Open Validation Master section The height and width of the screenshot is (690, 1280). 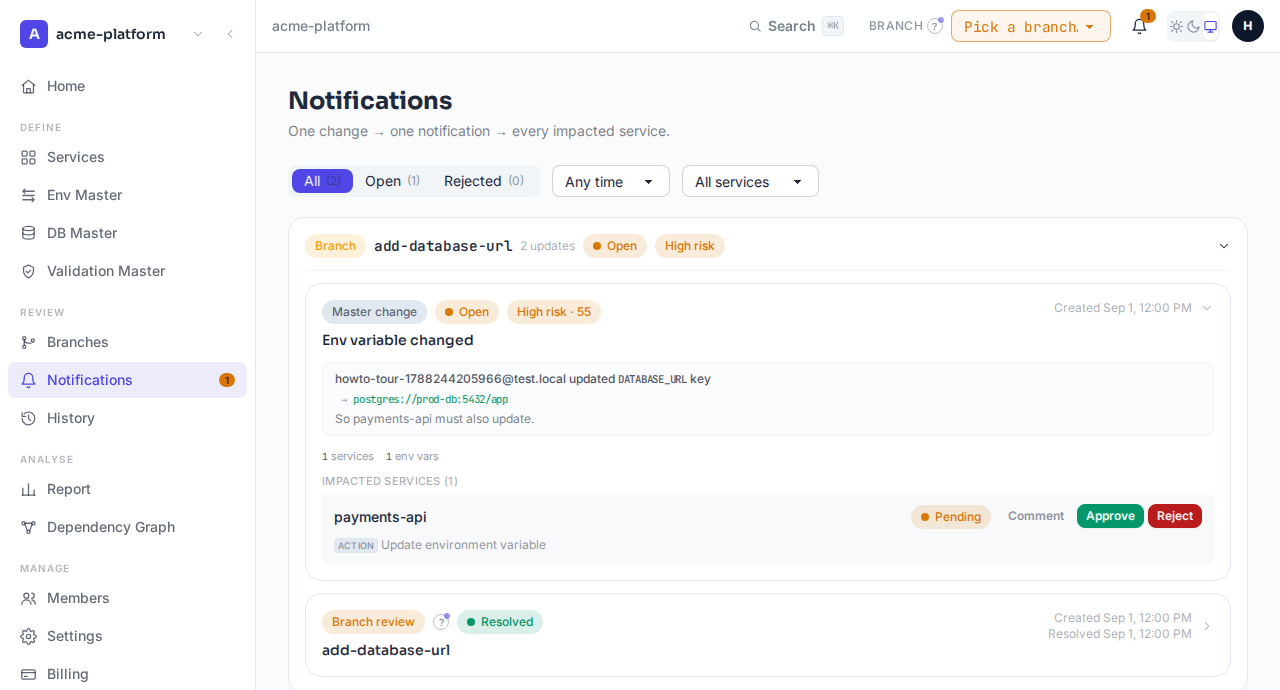click(x=127, y=271)
